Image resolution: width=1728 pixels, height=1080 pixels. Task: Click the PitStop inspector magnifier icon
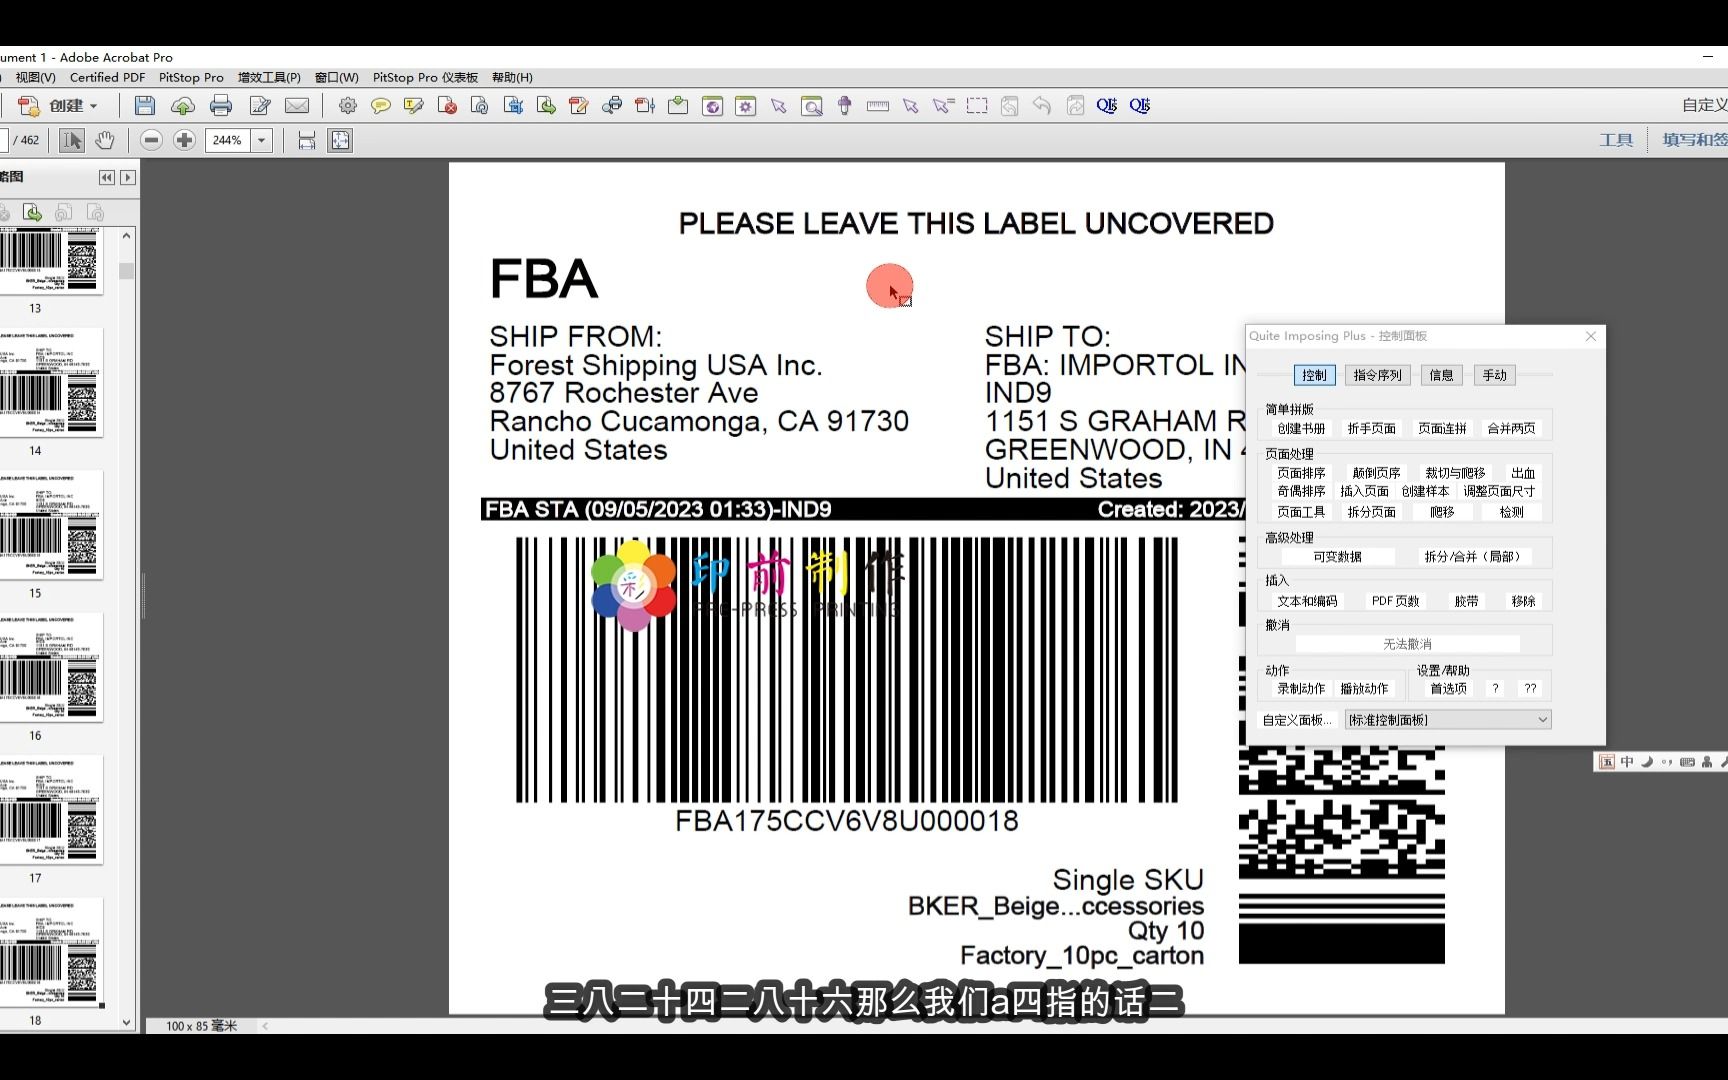(812, 106)
